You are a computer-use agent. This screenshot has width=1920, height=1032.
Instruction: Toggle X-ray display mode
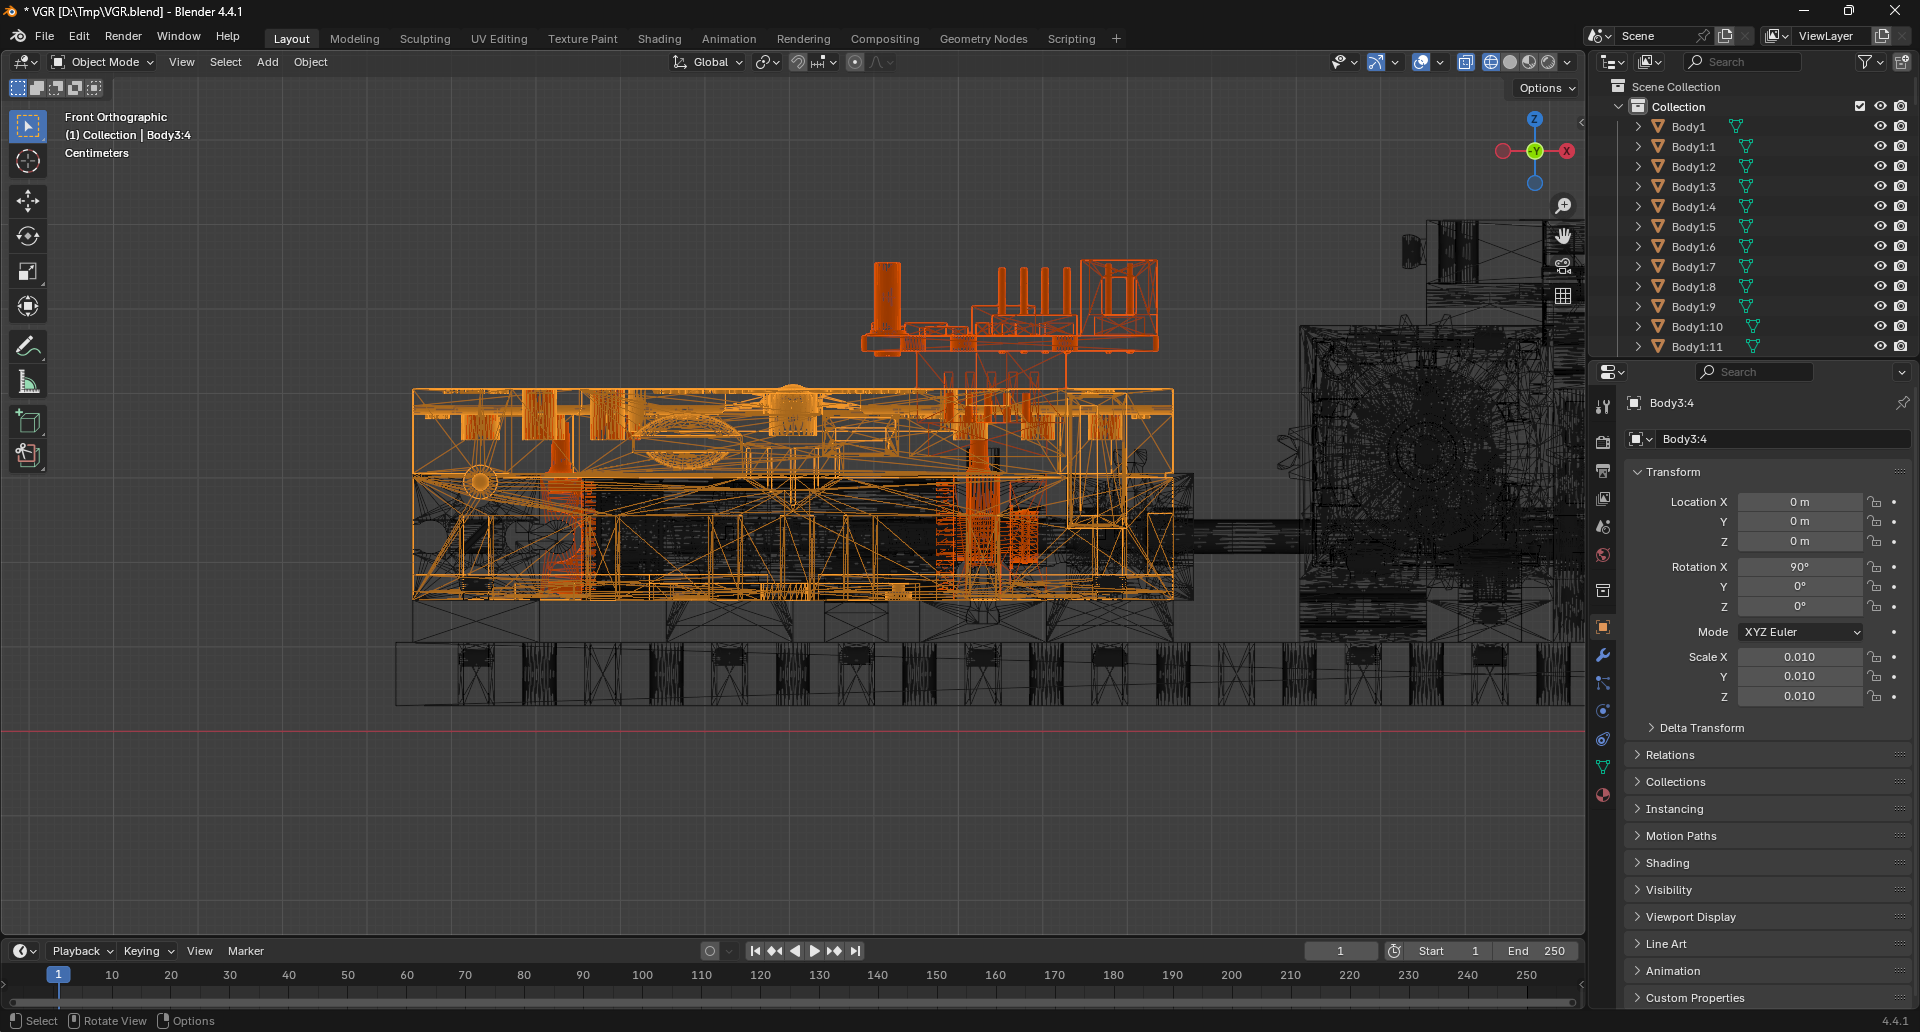pyautogui.click(x=1466, y=62)
